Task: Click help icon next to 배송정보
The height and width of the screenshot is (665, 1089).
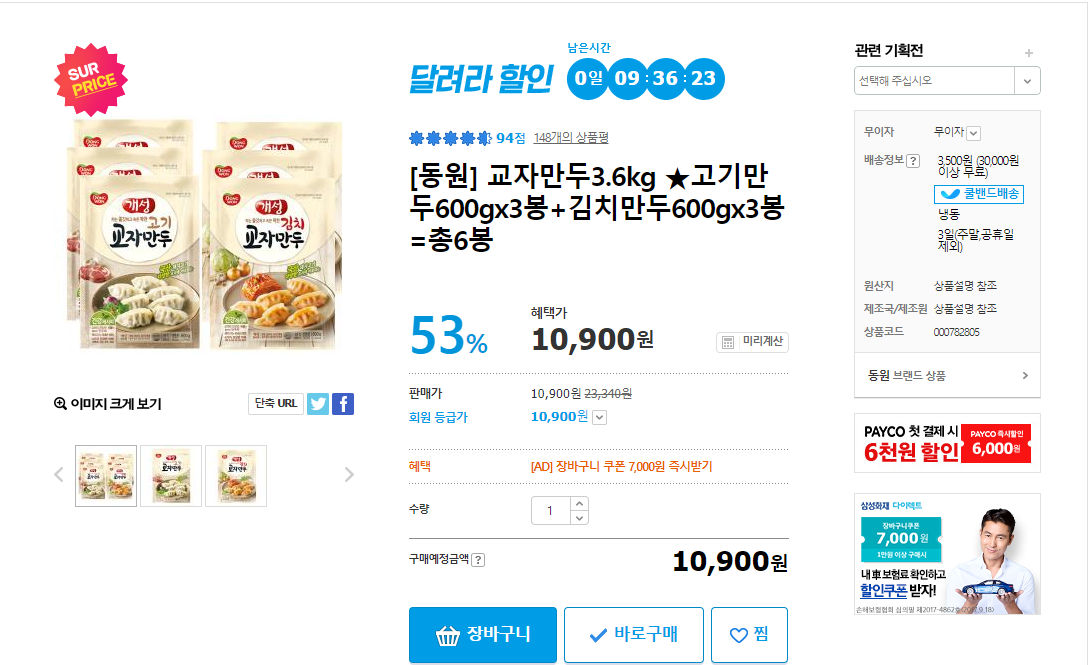Action: coord(912,161)
